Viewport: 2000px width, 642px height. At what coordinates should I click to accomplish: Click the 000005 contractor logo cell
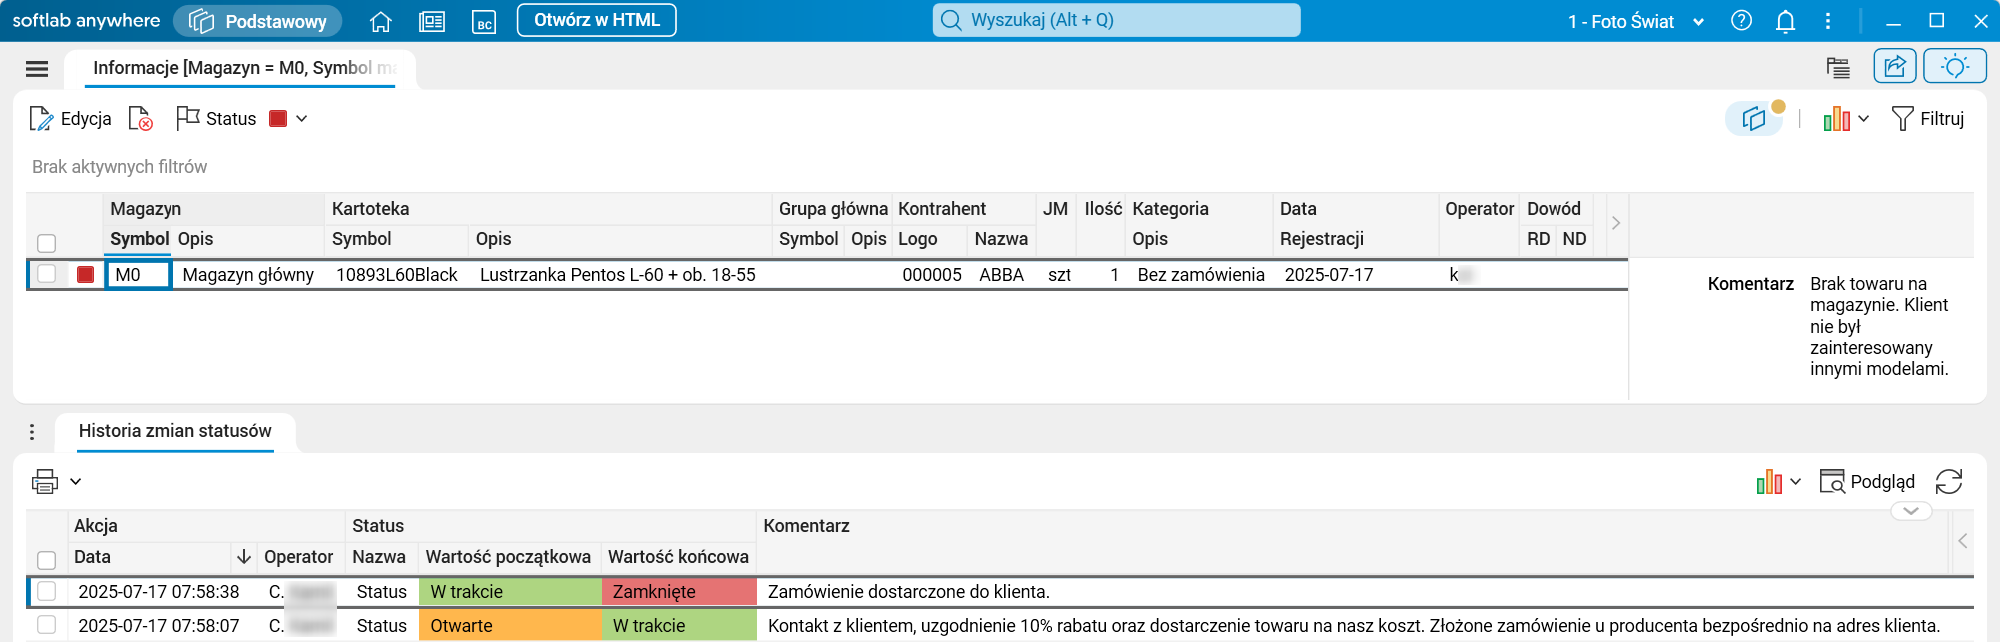pos(932,275)
